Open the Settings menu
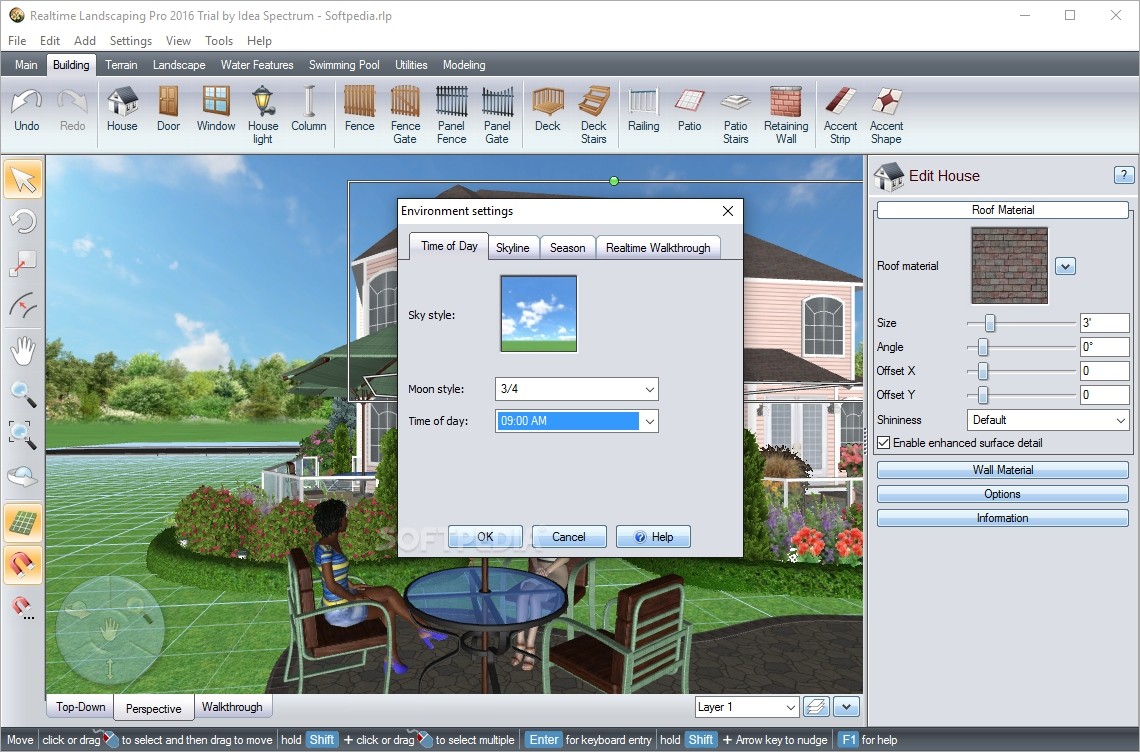Viewport: 1140px width, 752px height. click(x=131, y=41)
